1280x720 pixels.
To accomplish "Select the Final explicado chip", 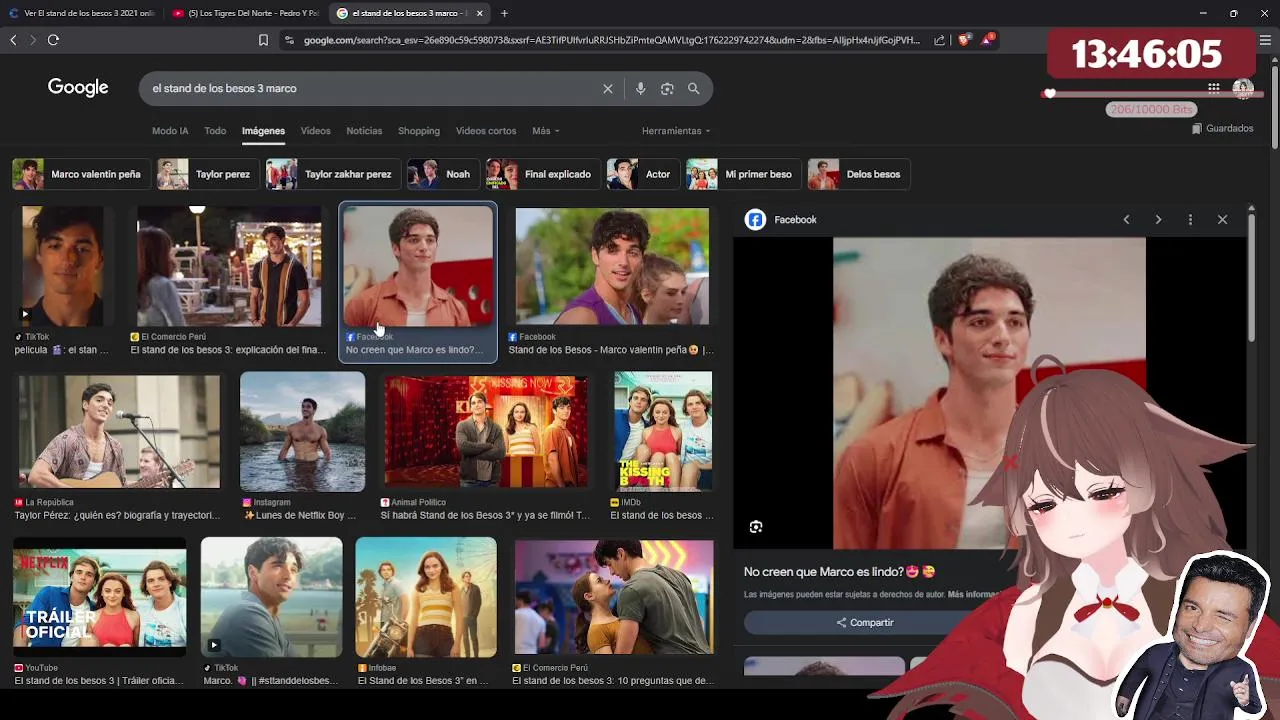I will [x=542, y=174].
